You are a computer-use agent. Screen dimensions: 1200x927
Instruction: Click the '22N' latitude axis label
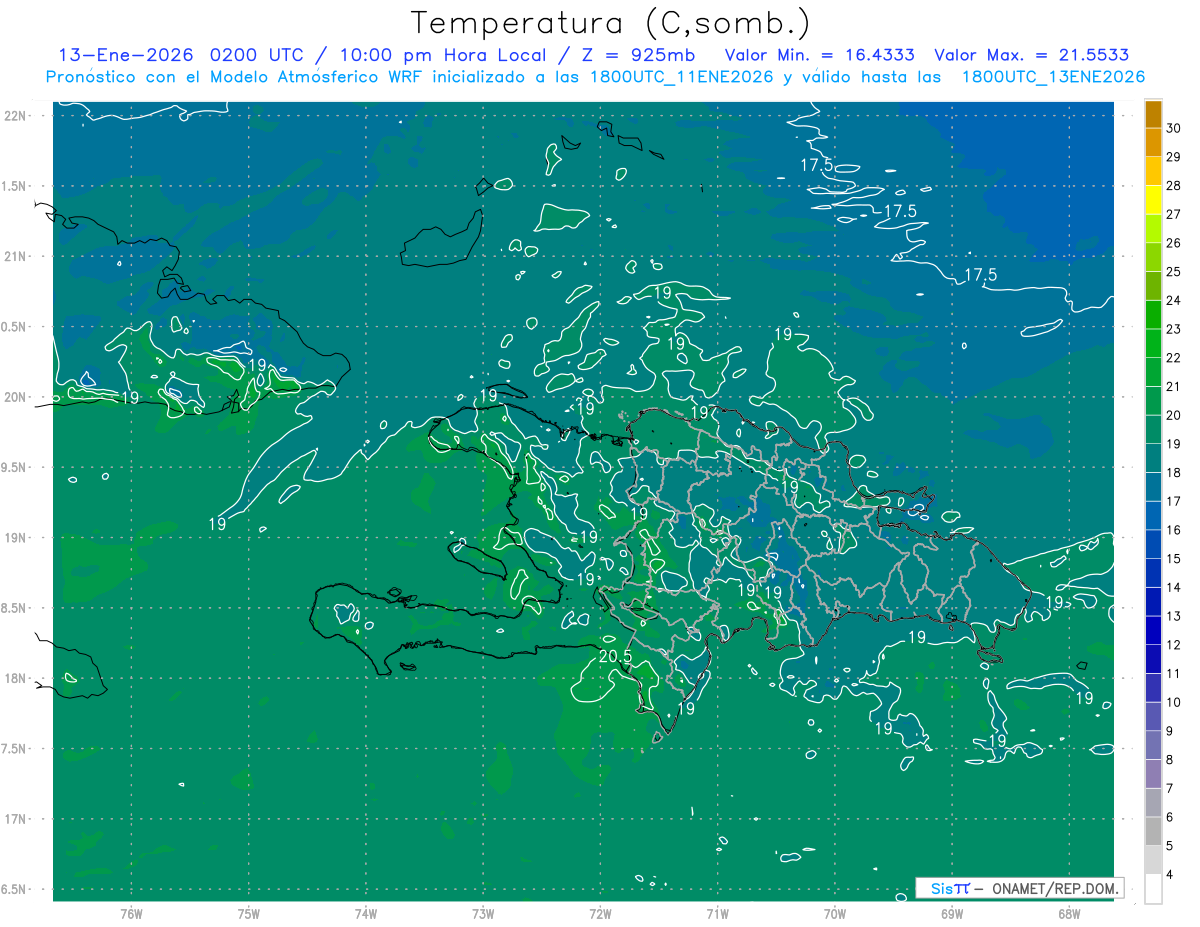[16, 116]
